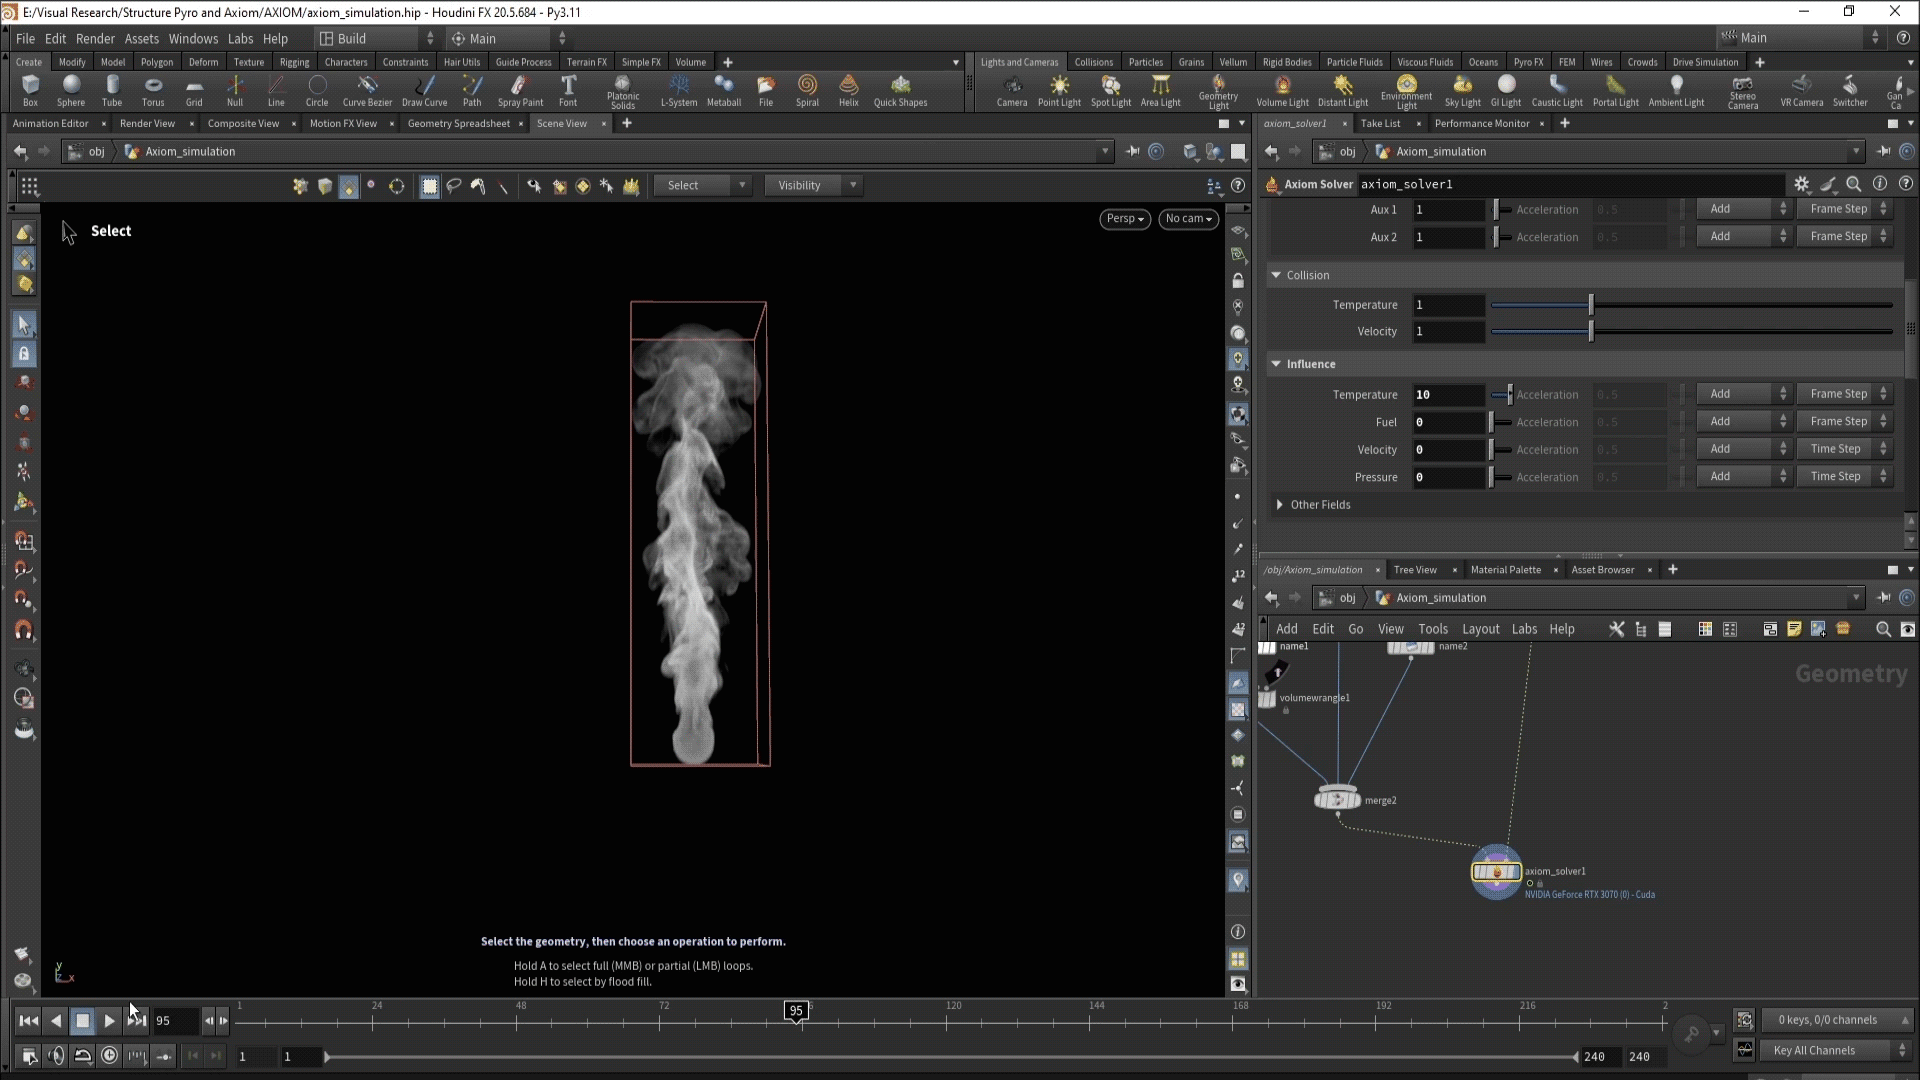Click the Key All Channels button
This screenshot has height=1080, width=1920.
click(1814, 1050)
